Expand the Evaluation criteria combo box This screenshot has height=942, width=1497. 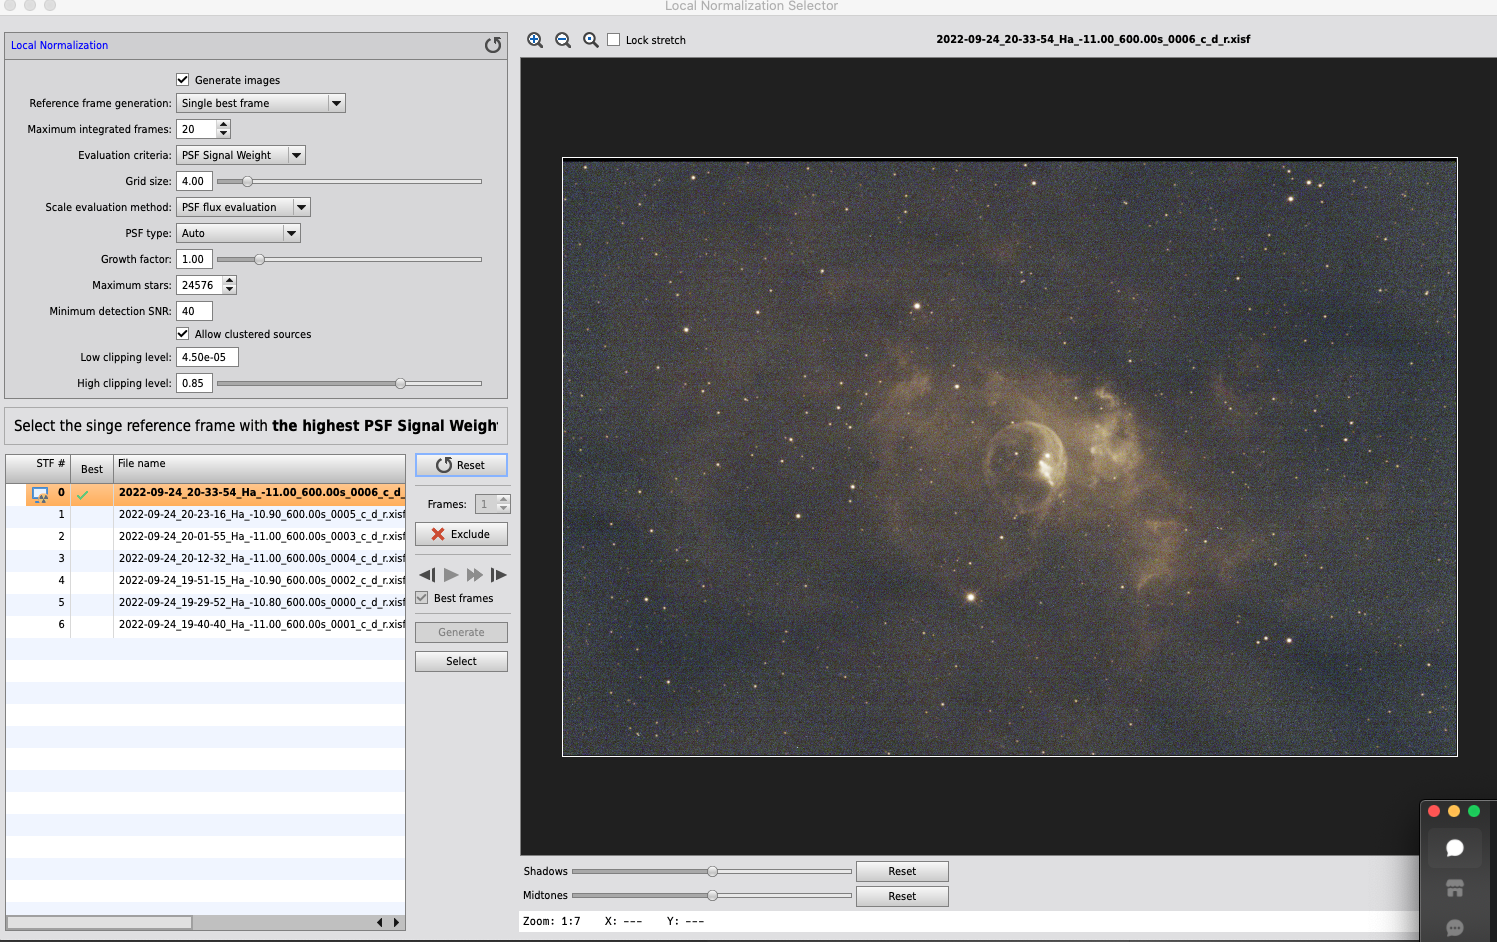coord(240,155)
